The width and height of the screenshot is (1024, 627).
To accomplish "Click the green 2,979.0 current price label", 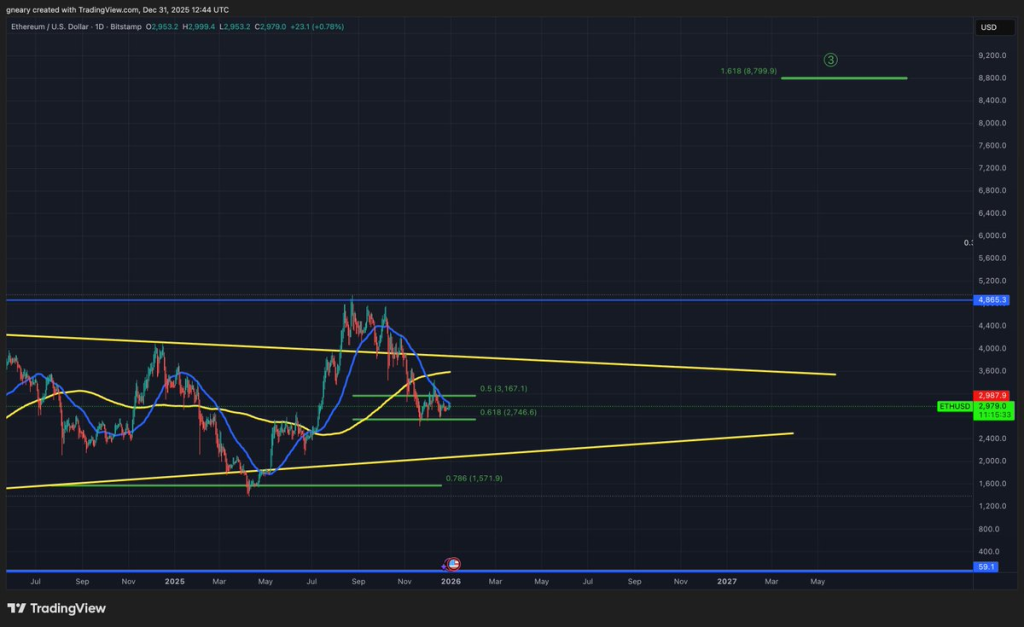I will pos(993,406).
